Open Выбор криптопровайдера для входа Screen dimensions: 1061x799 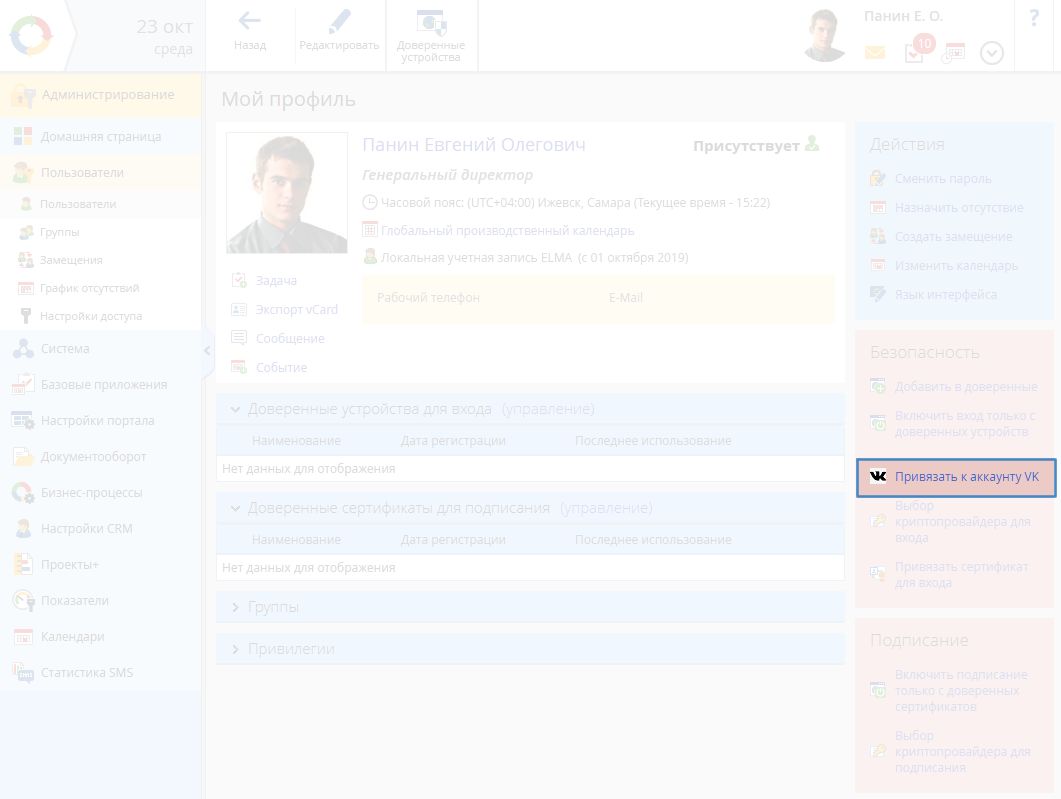coord(962,522)
